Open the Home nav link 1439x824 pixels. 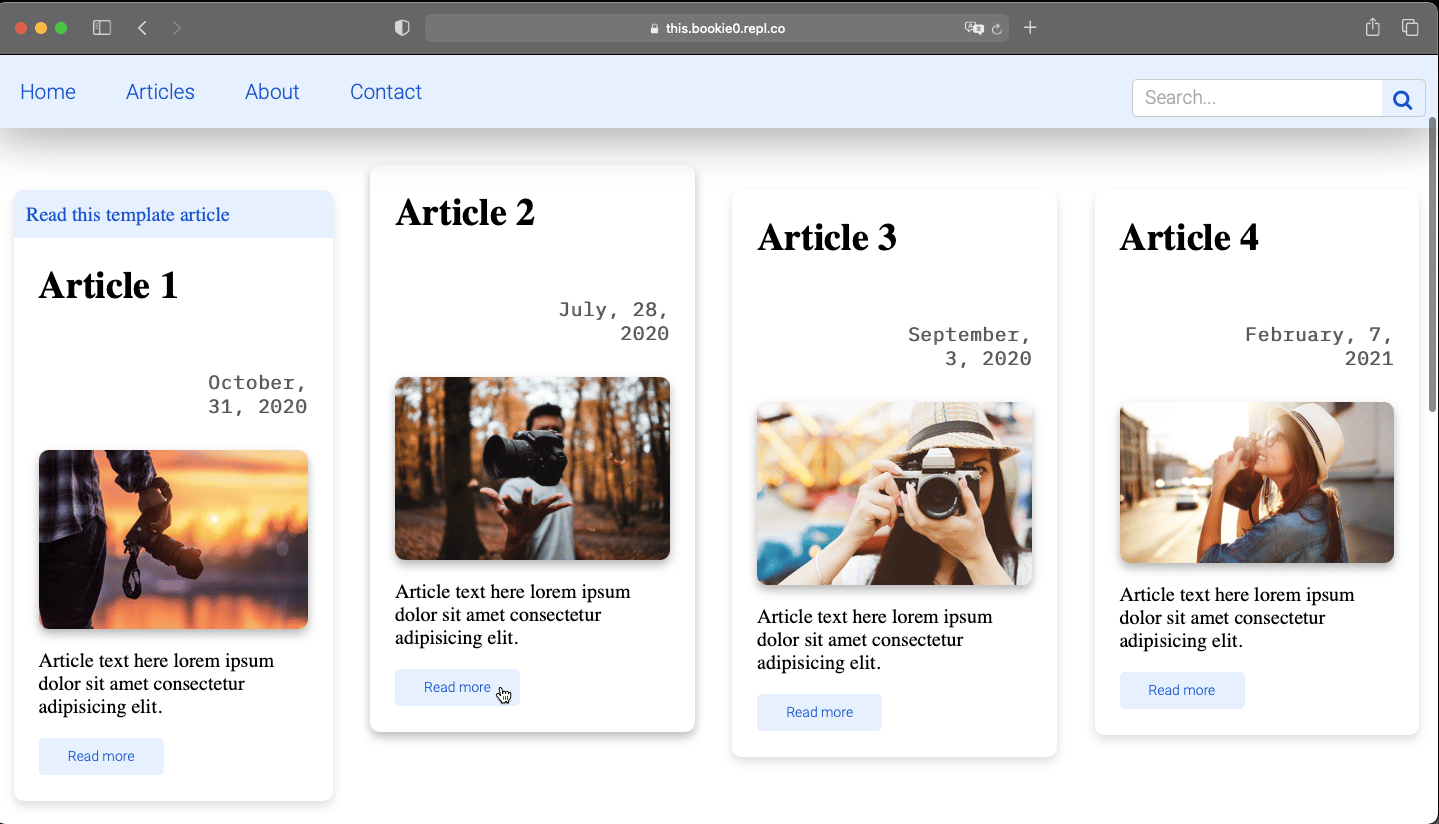48,92
